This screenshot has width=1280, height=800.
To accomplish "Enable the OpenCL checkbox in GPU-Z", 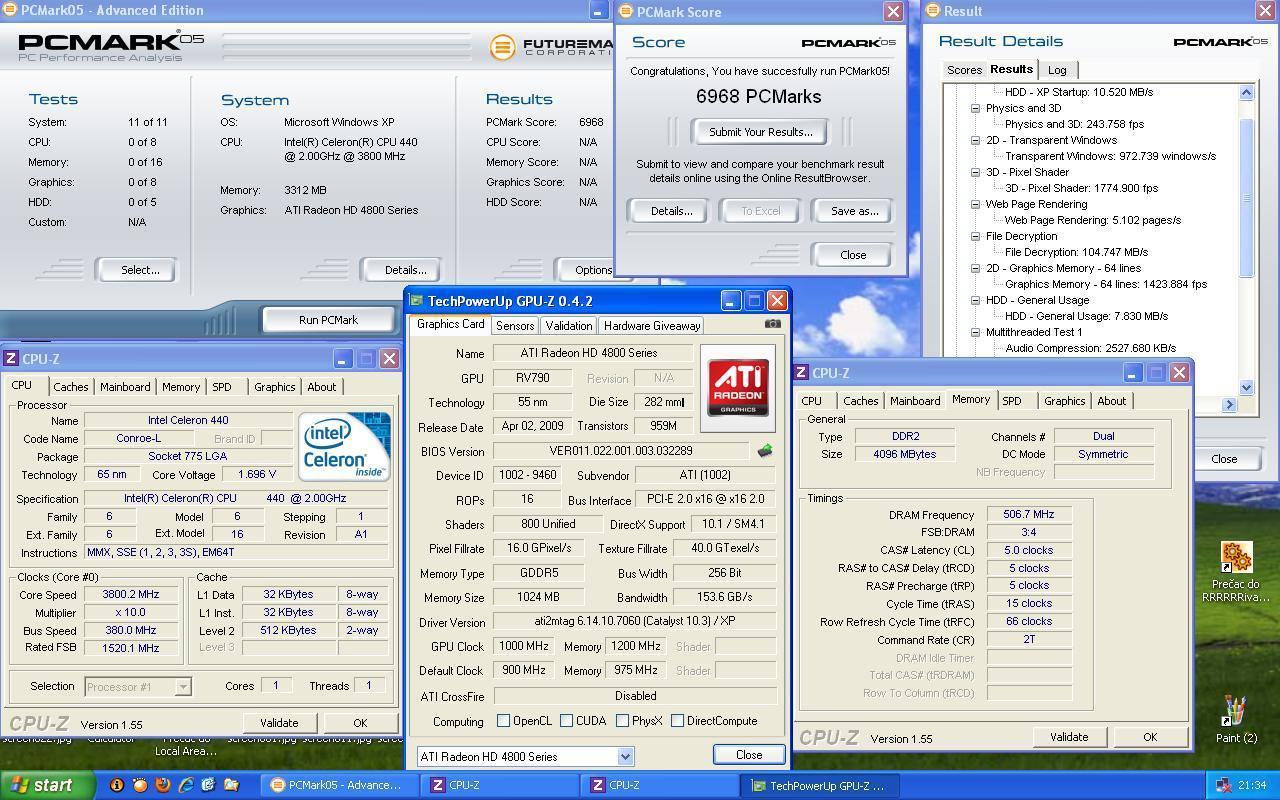I will 503,720.
